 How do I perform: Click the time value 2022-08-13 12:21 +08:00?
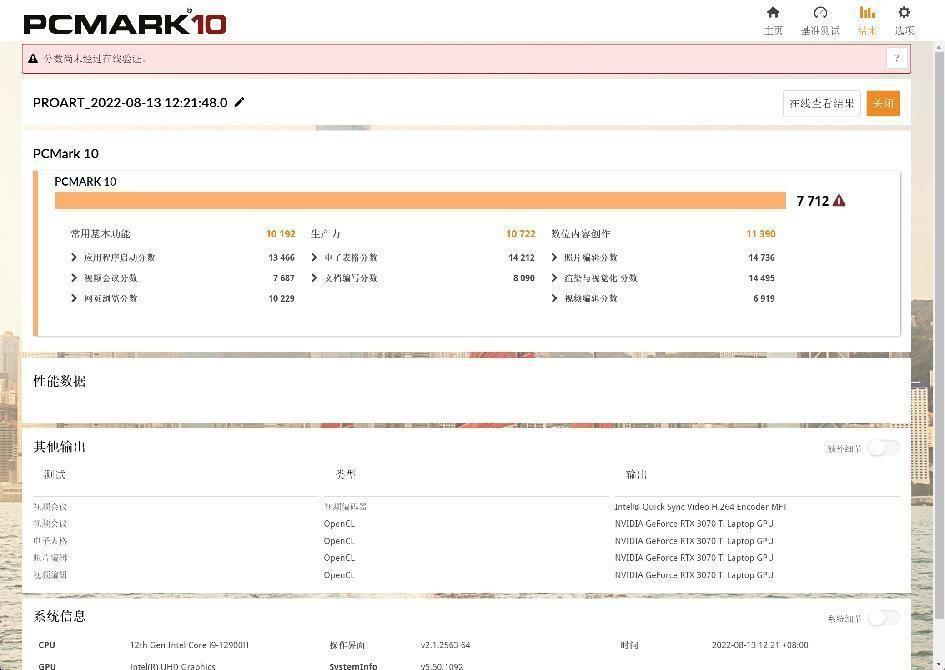coord(760,645)
